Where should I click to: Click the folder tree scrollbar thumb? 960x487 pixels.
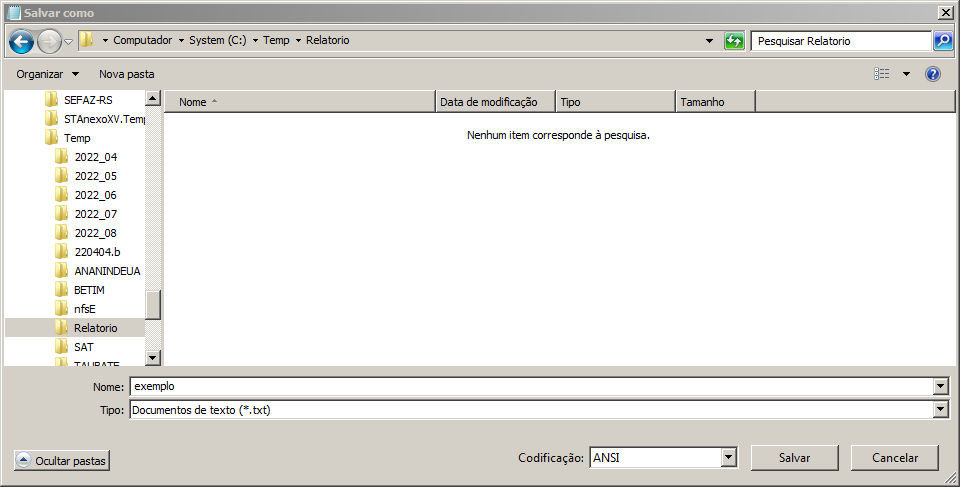click(153, 304)
